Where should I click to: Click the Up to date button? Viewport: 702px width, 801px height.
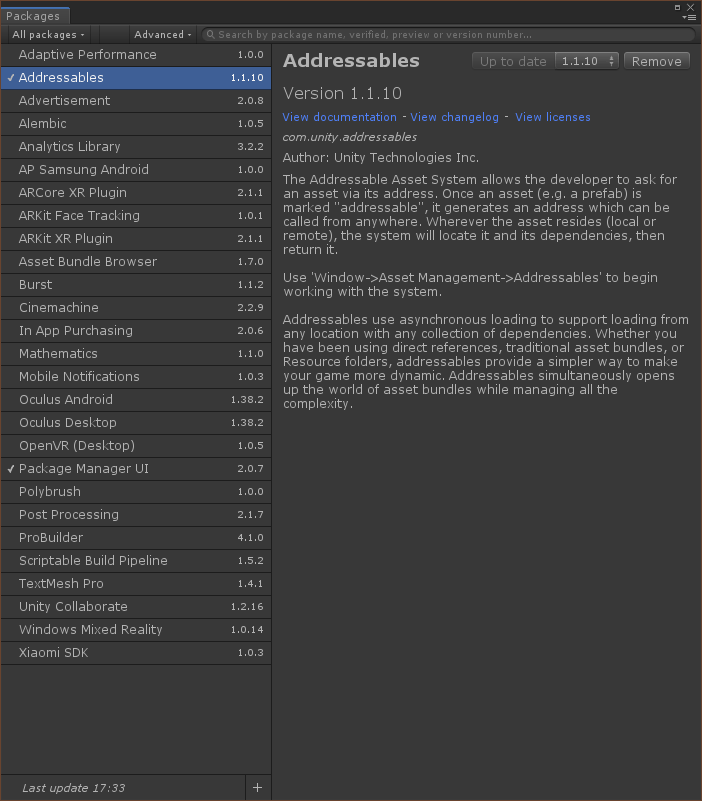[513, 61]
